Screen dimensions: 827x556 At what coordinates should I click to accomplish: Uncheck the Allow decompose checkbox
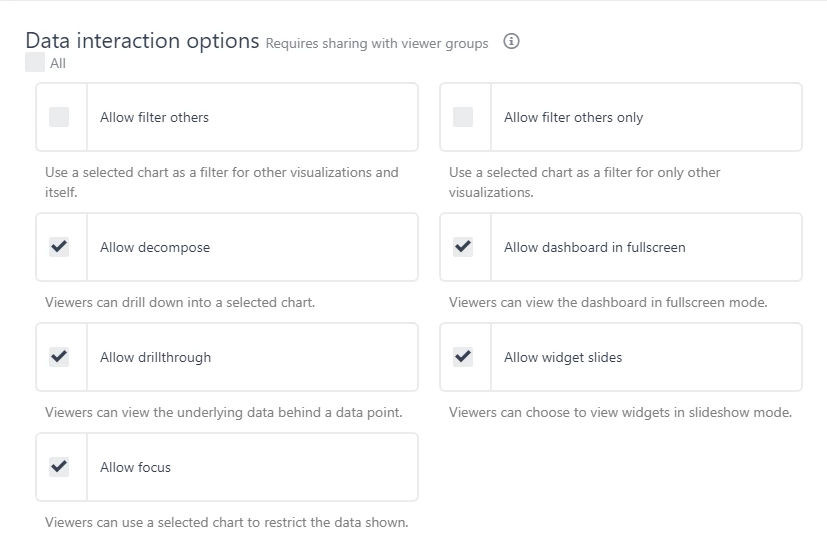click(x=59, y=247)
